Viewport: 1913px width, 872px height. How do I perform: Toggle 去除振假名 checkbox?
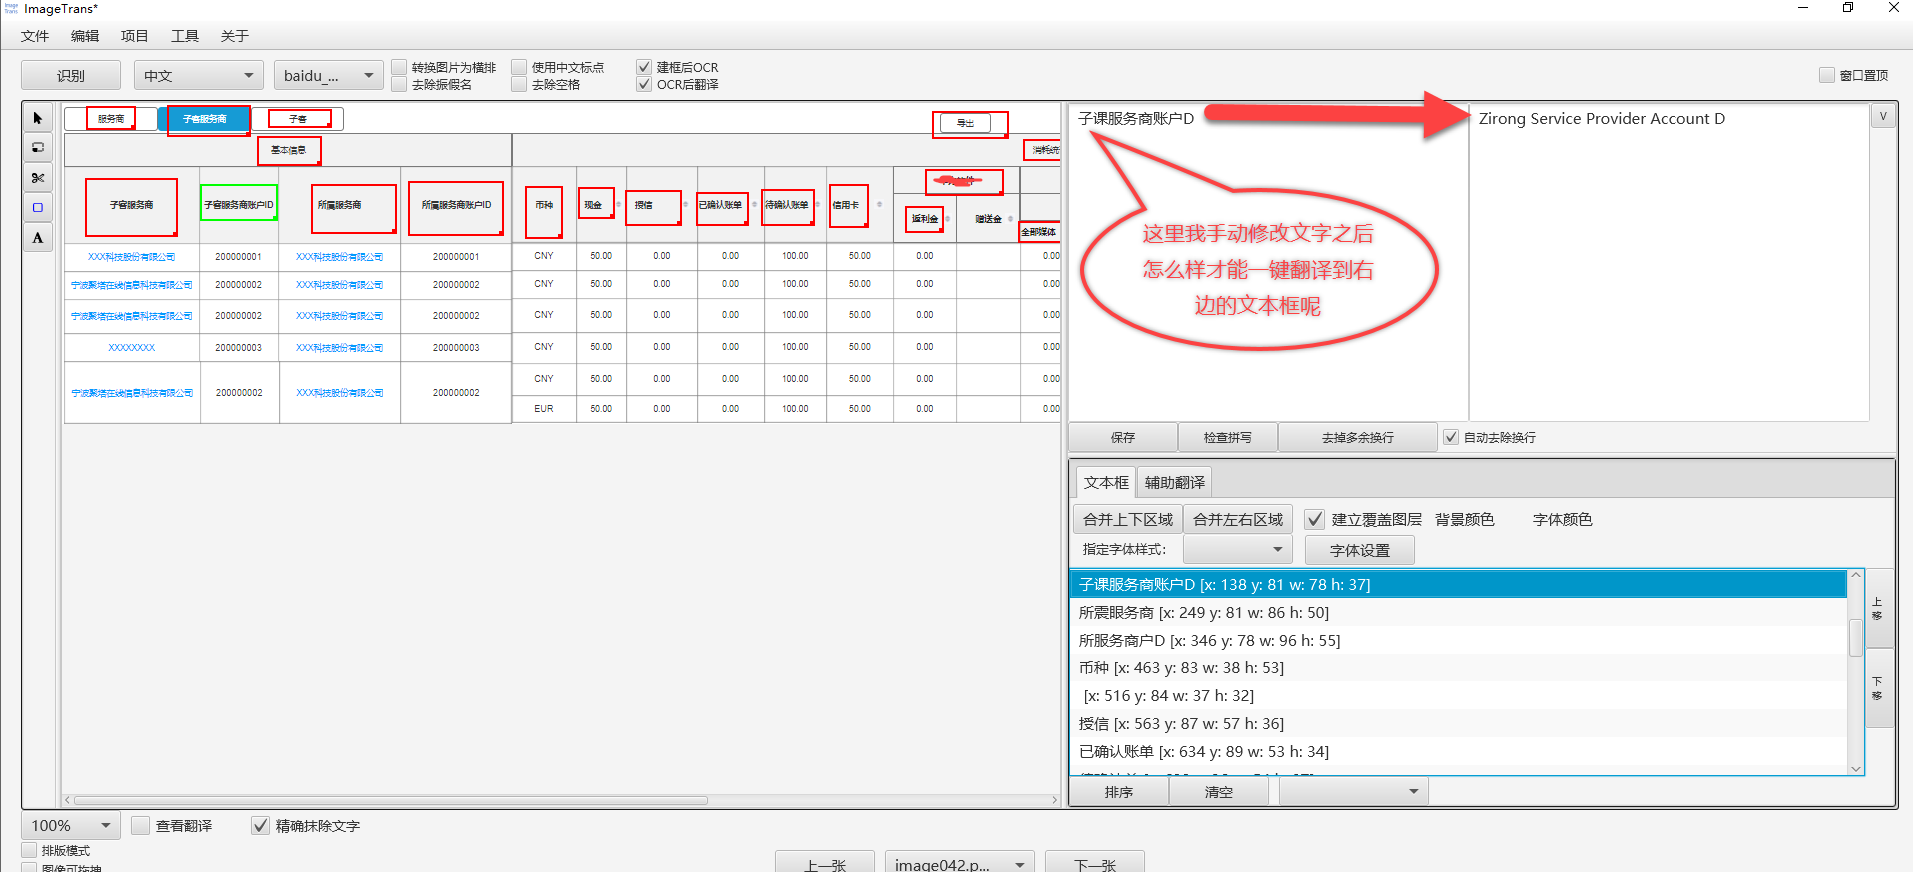pos(399,84)
